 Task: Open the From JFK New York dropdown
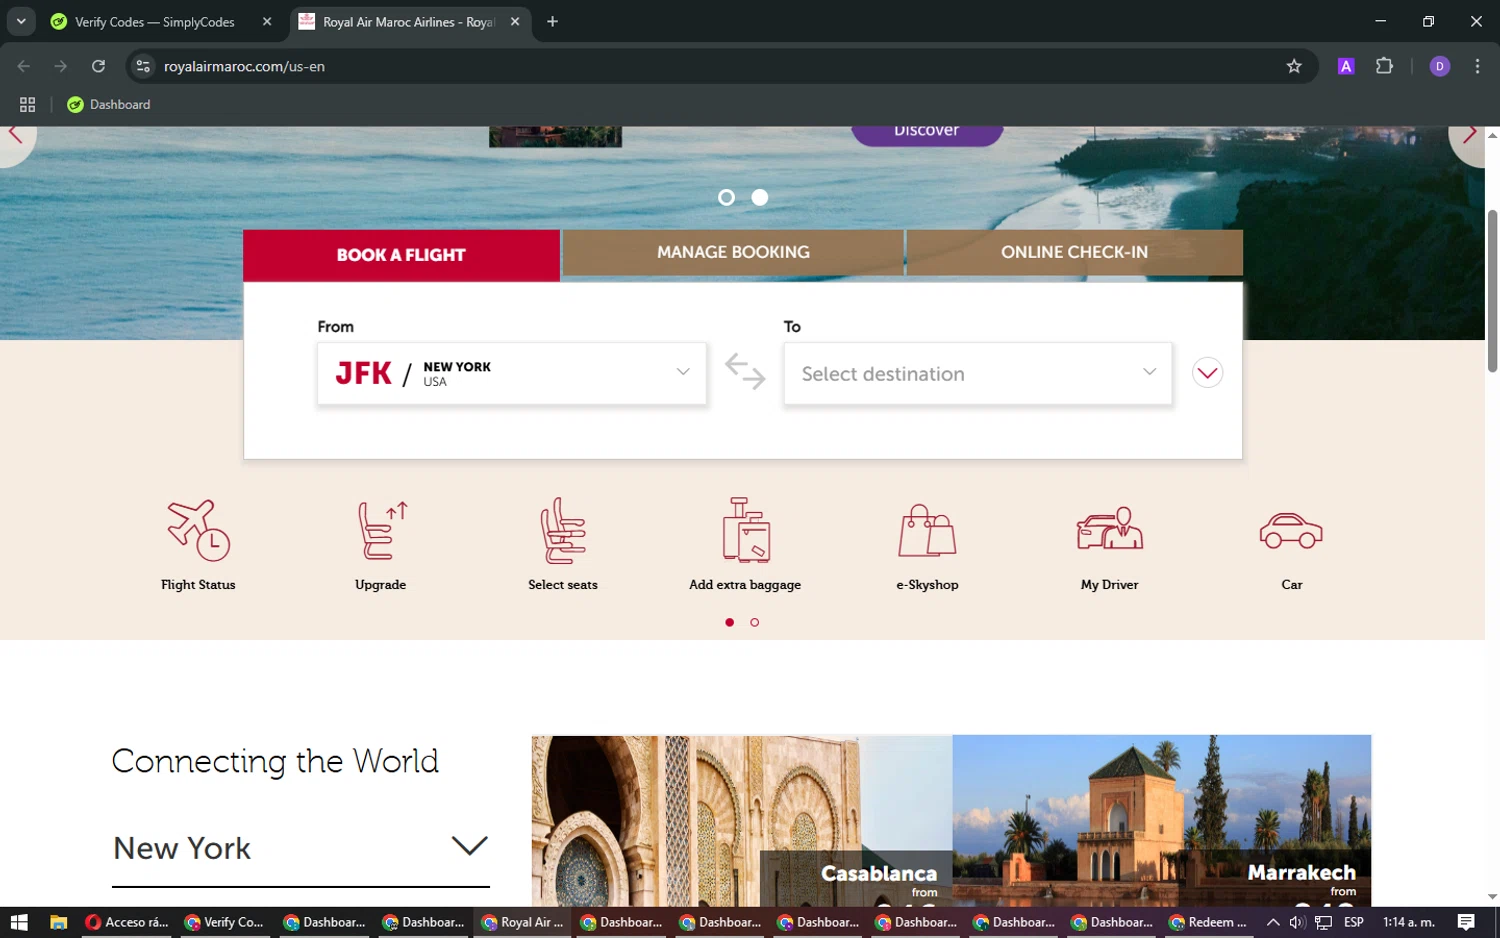point(512,373)
